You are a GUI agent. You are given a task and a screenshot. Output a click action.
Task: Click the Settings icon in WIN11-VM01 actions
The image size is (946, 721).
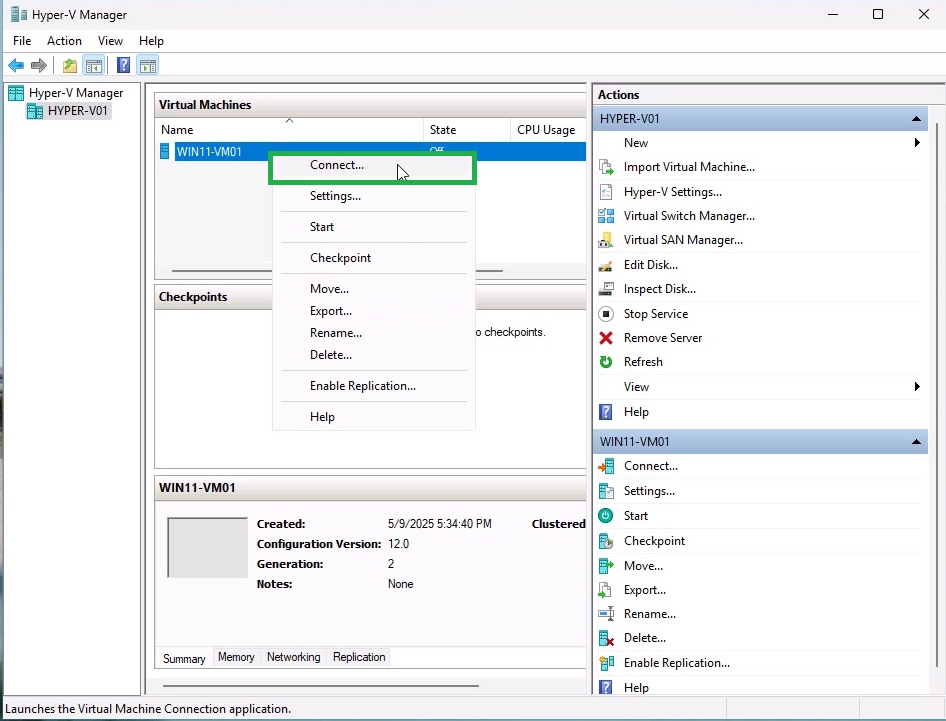[606, 491]
